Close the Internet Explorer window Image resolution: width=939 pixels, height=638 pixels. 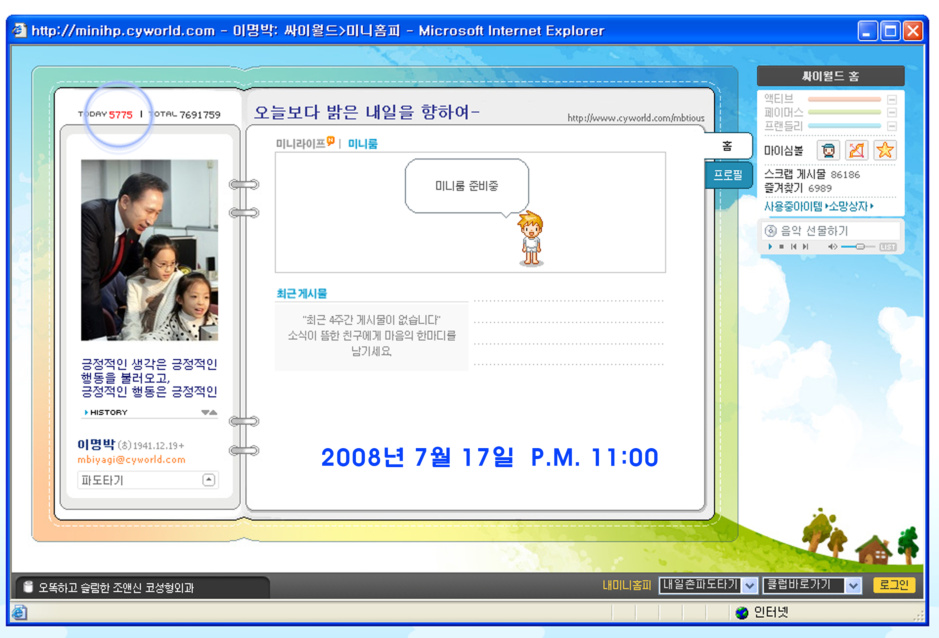click(x=913, y=31)
